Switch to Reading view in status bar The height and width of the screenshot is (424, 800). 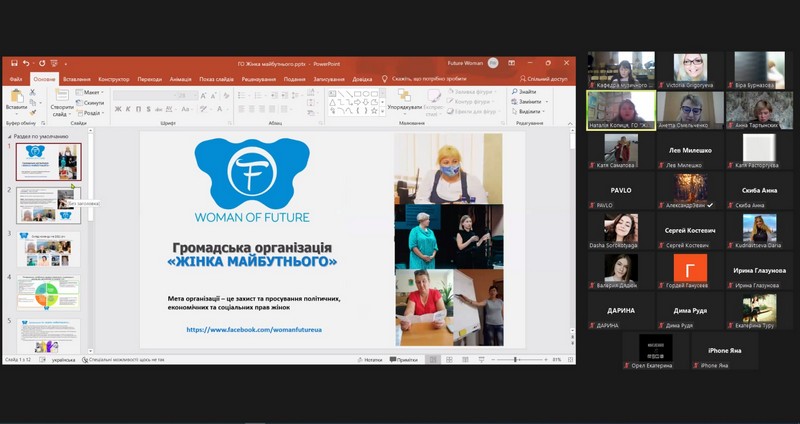pos(465,360)
